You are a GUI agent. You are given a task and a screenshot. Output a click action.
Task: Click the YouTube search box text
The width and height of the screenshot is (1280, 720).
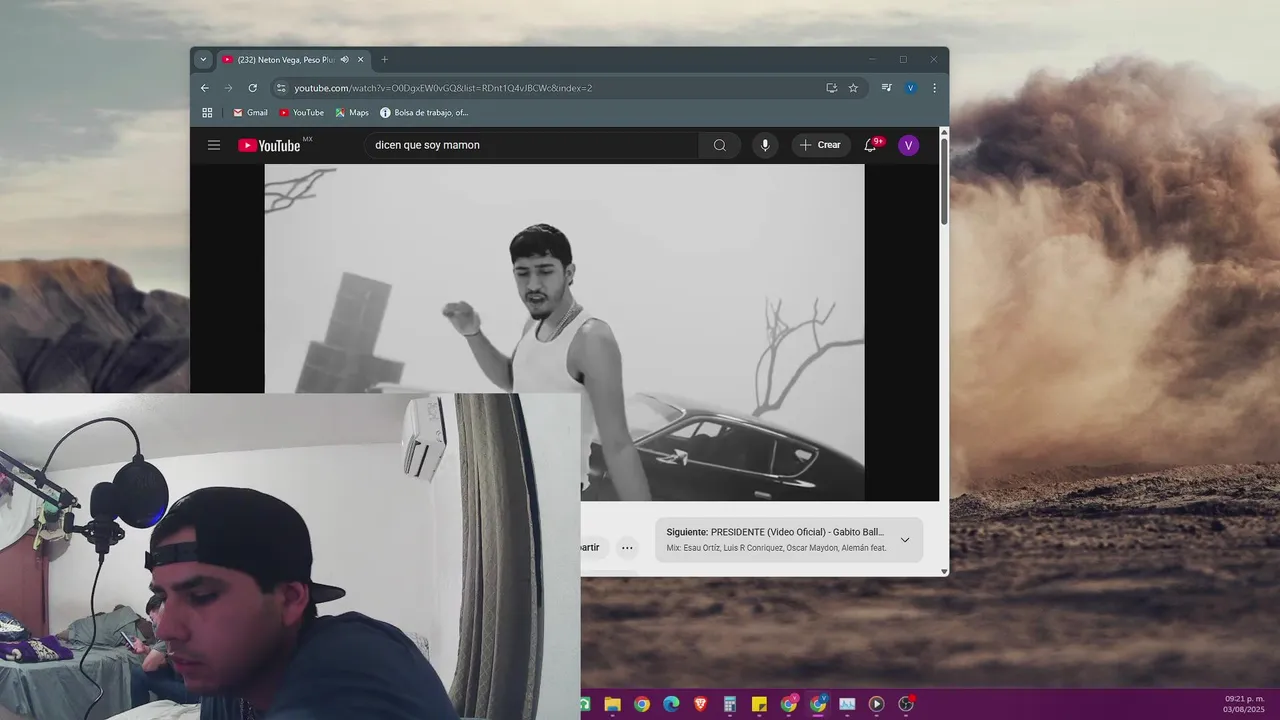pos(427,145)
